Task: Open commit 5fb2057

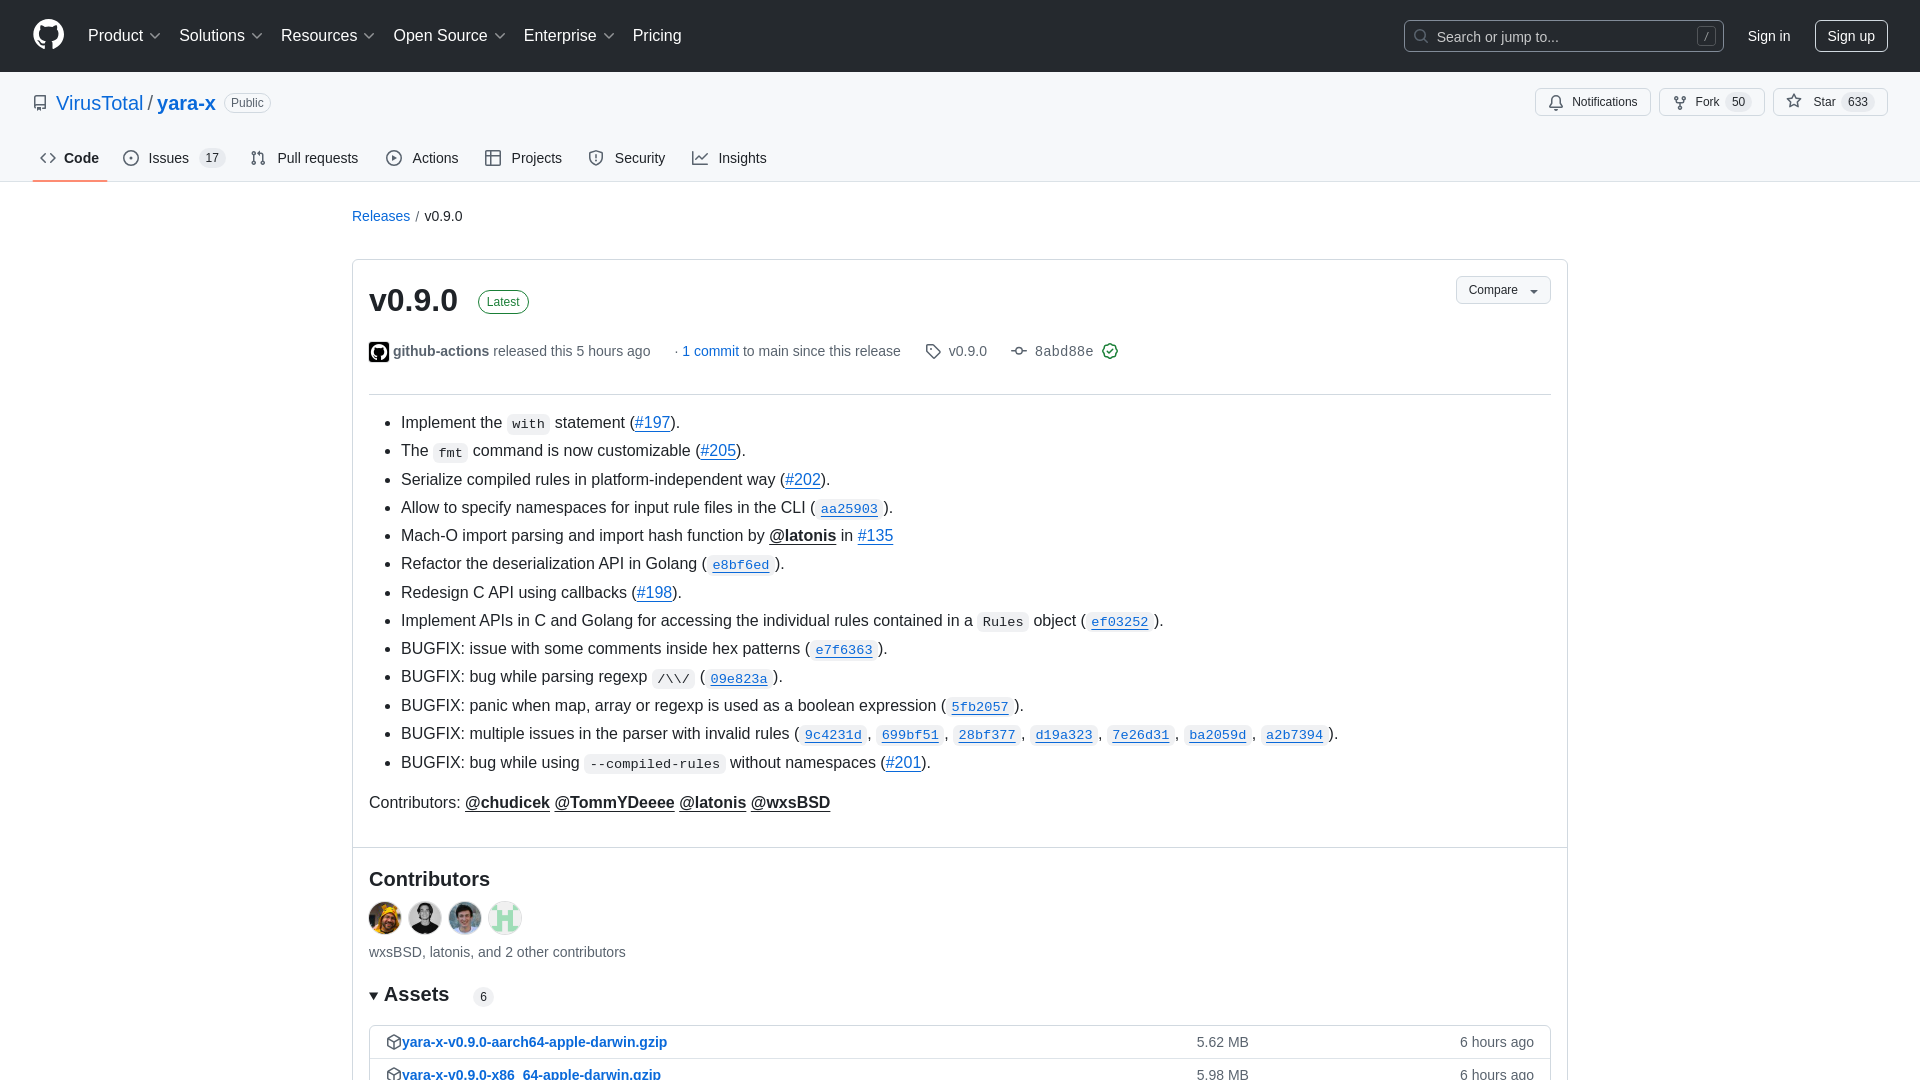Action: 980,707
